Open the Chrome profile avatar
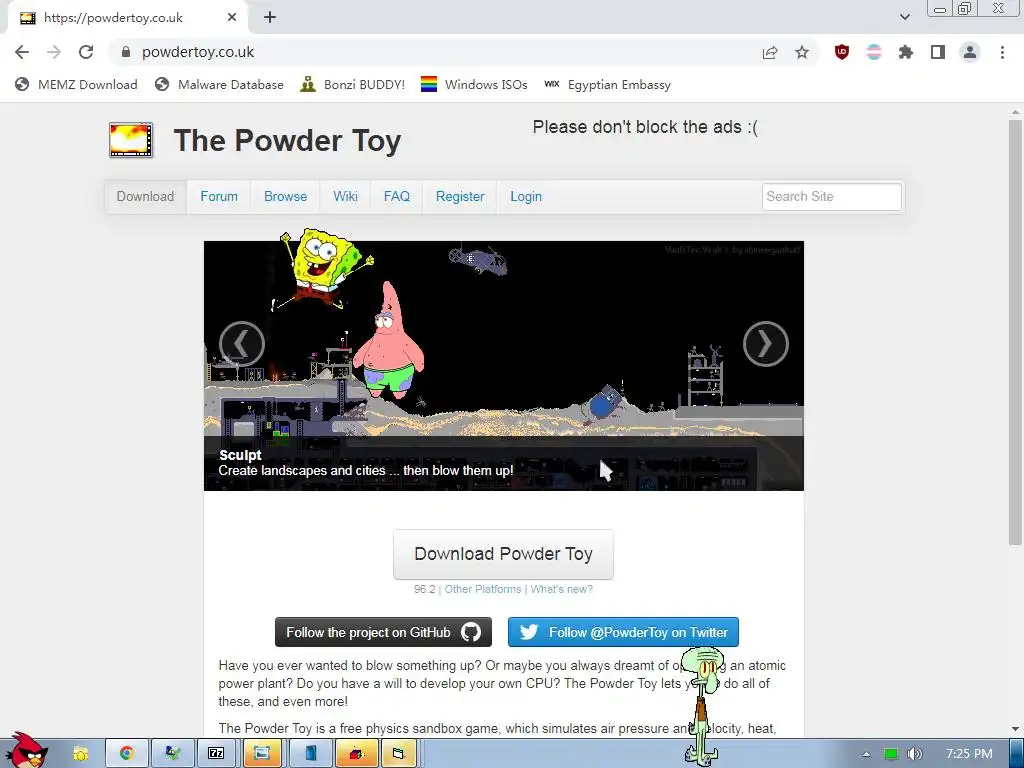 click(x=970, y=52)
